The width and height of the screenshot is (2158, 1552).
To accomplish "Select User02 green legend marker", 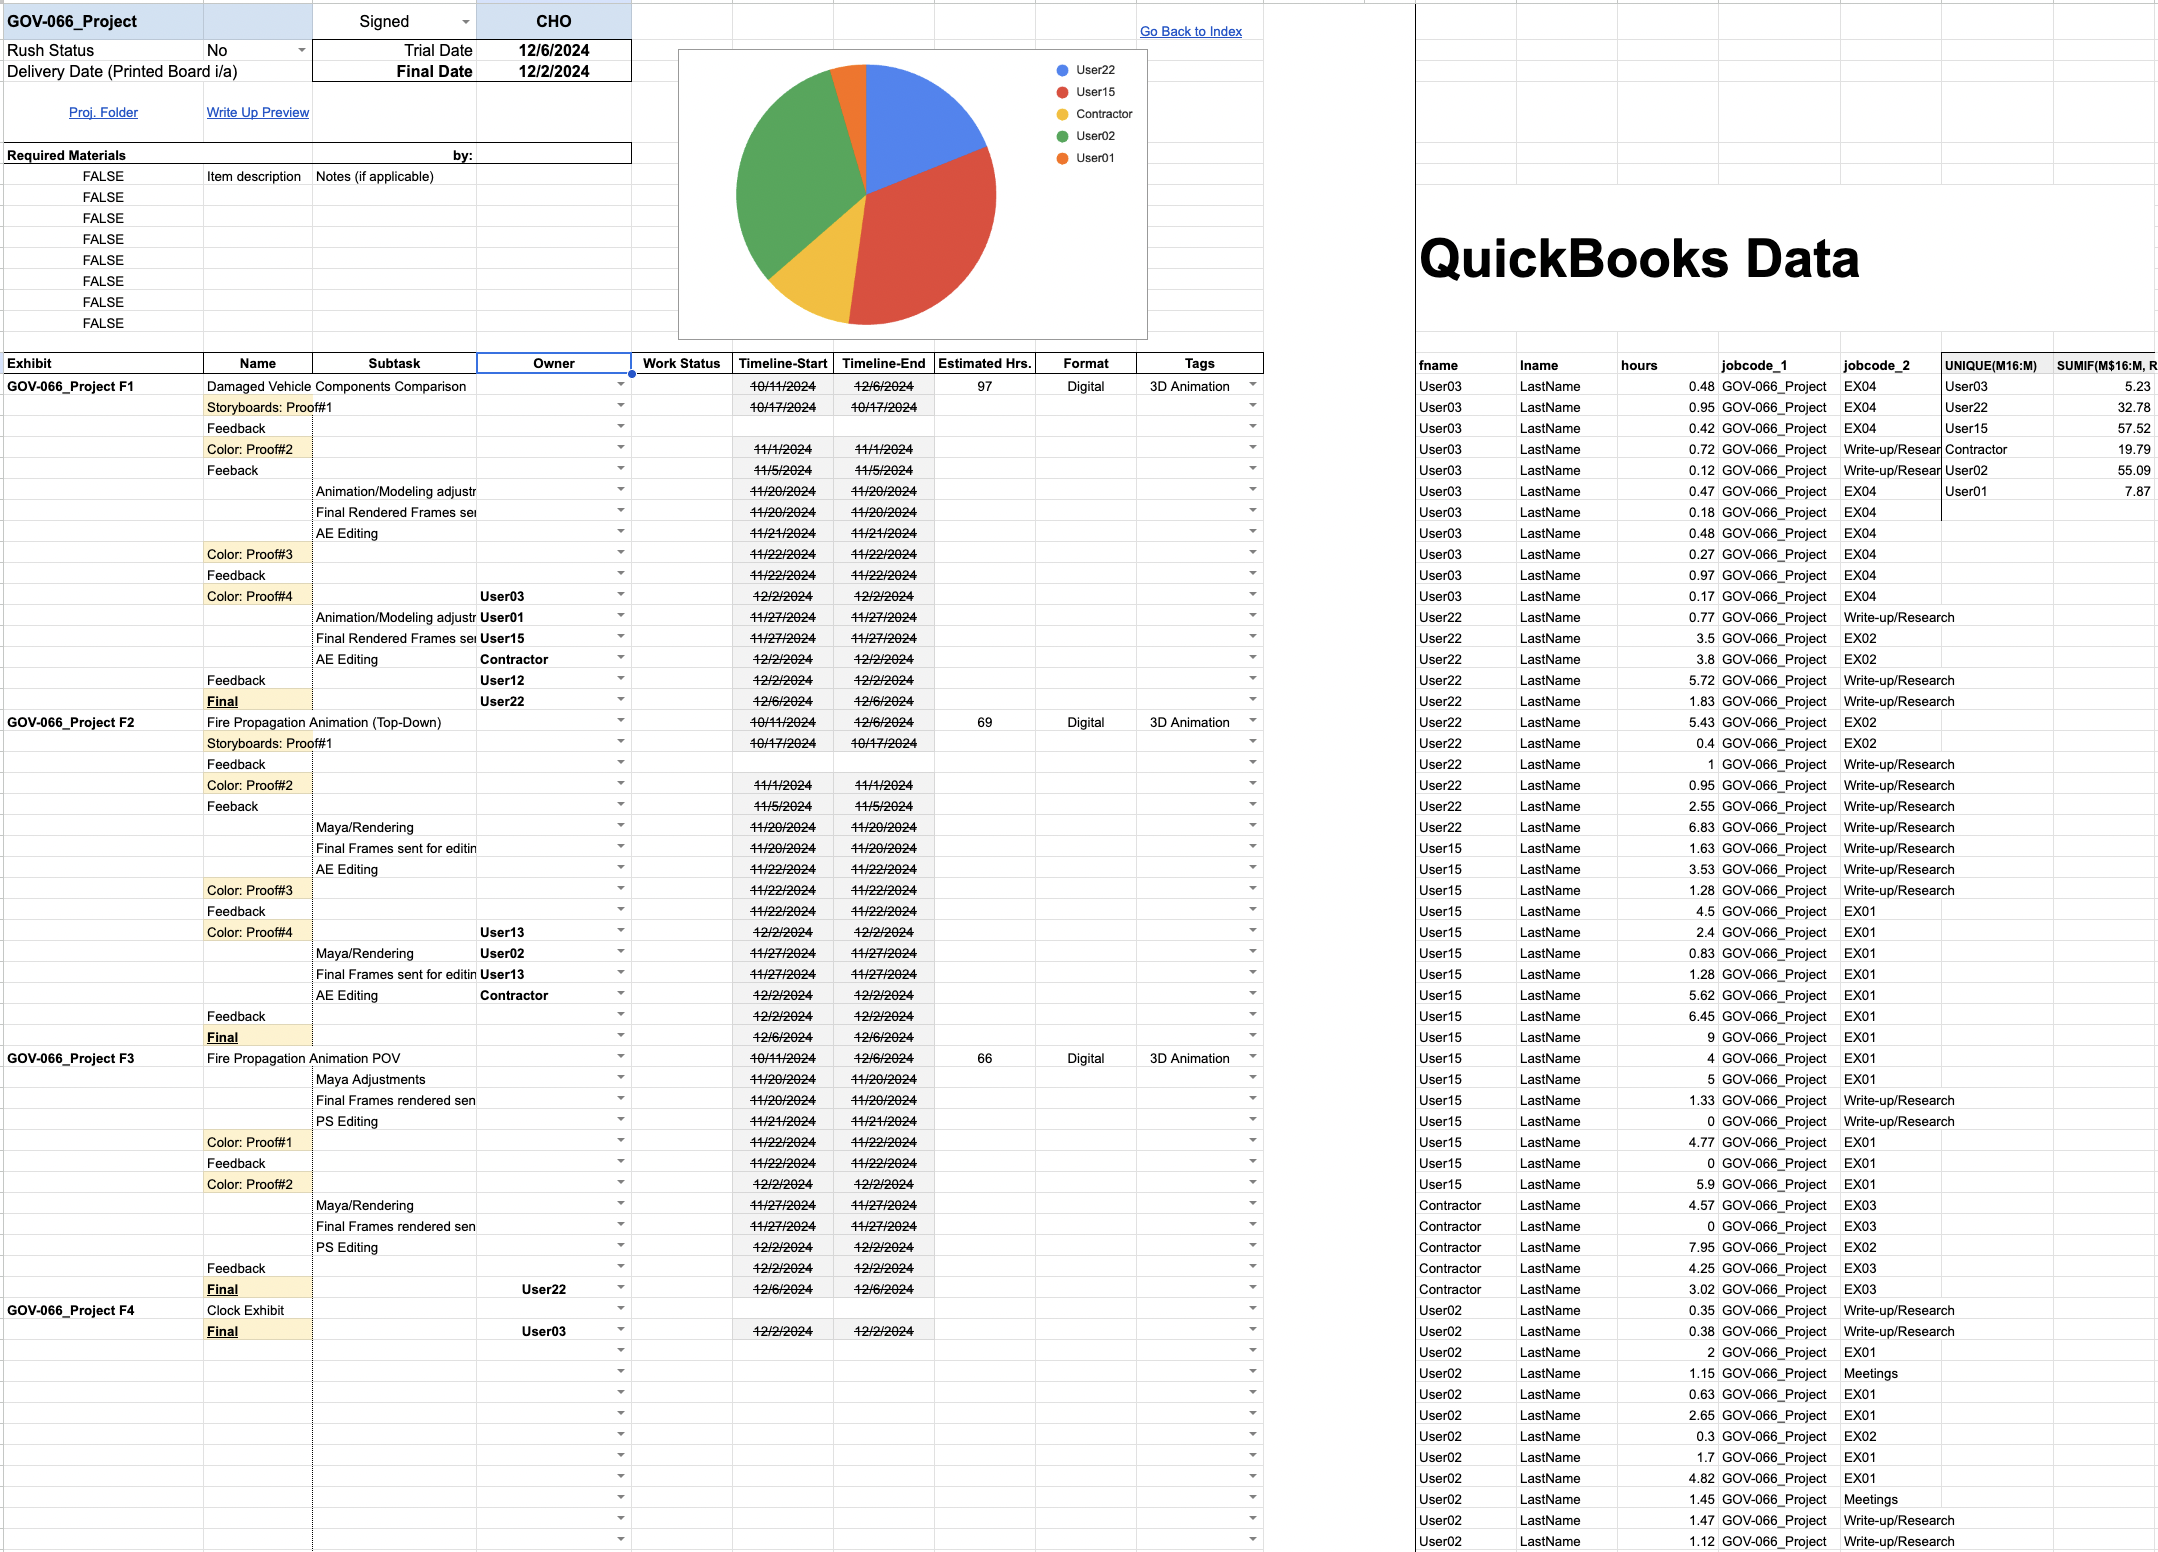I will tap(1062, 136).
